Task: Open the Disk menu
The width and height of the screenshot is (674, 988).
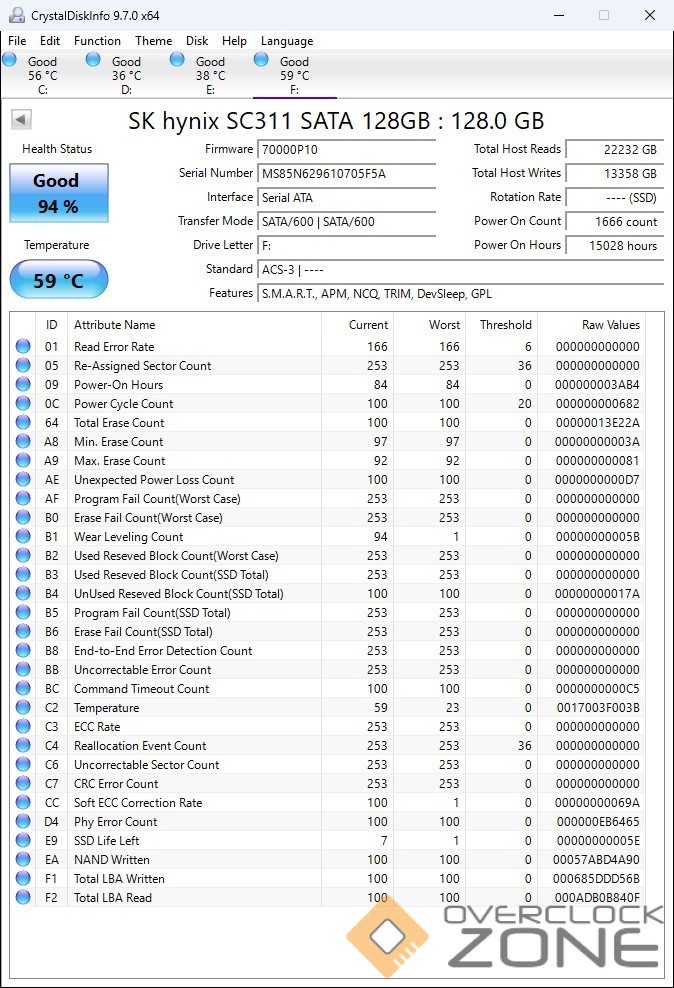Action: point(197,41)
